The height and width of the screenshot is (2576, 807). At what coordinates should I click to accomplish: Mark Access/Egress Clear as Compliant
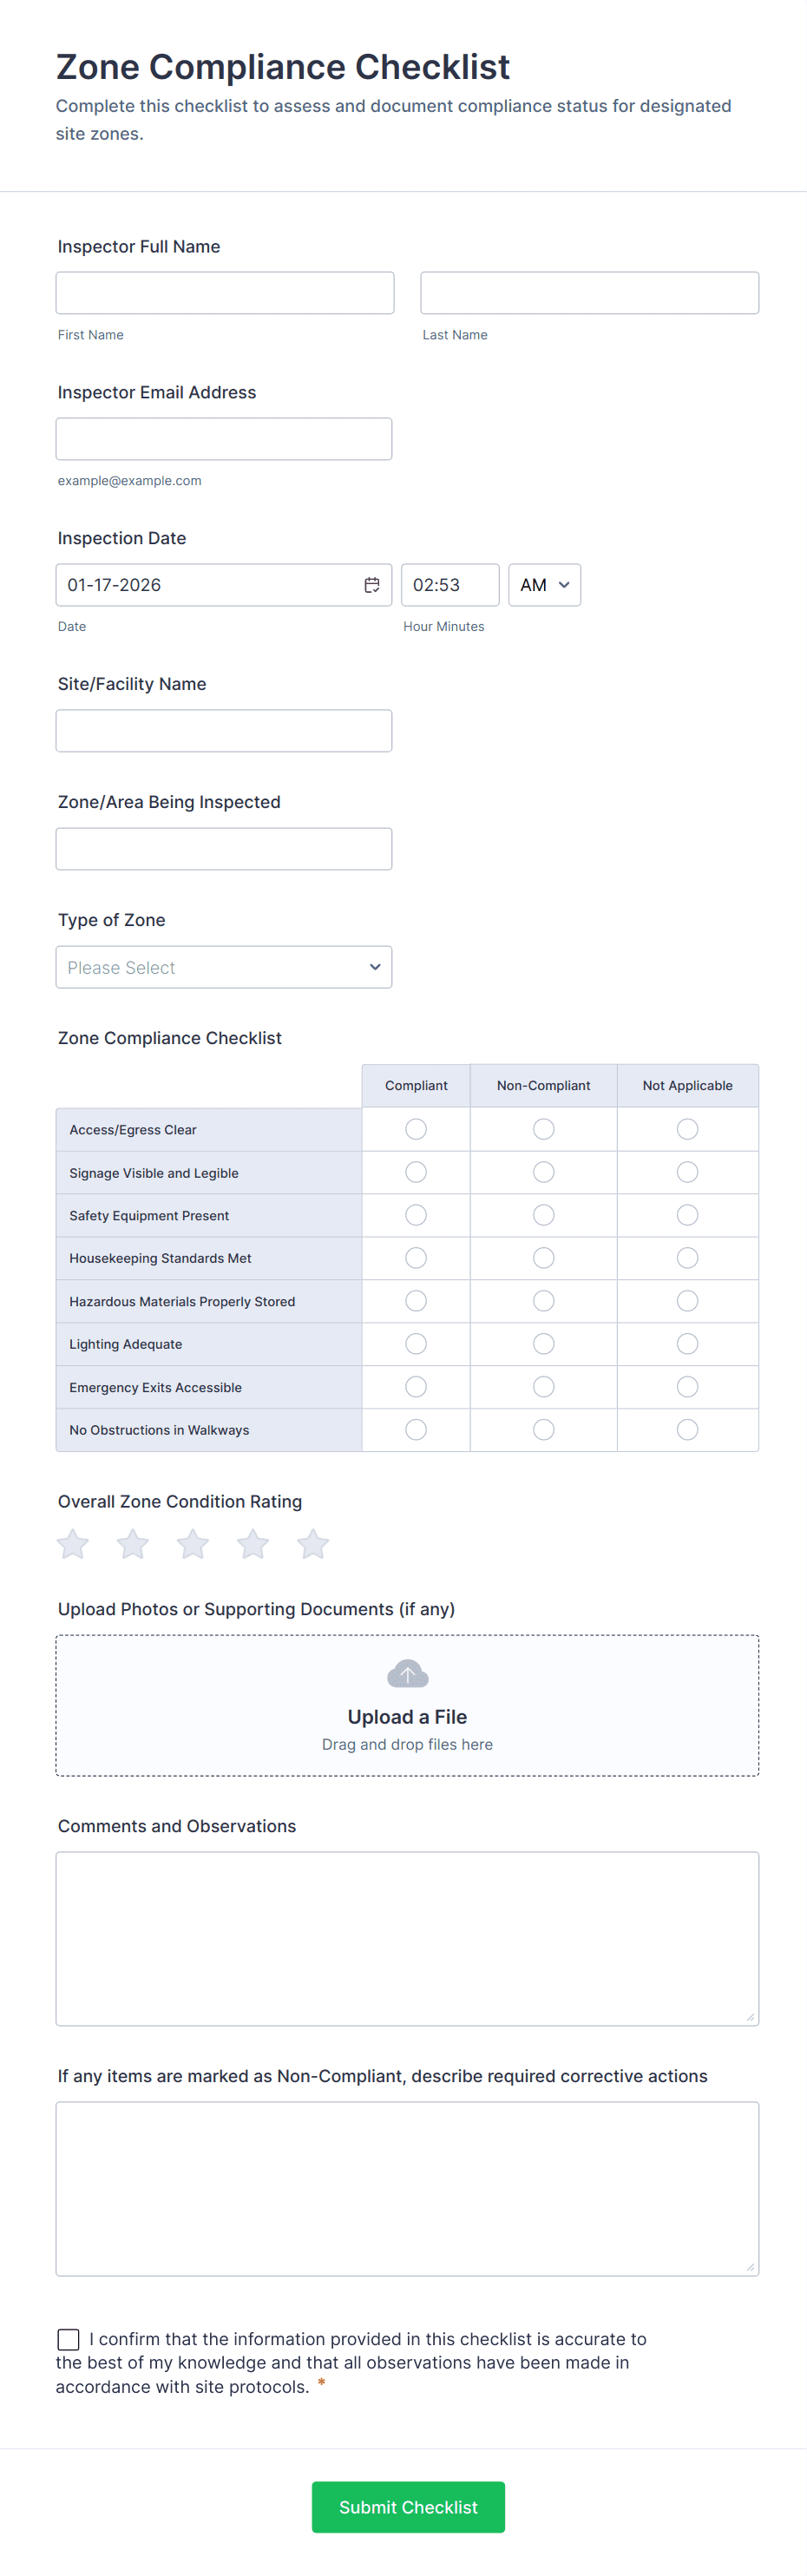[416, 1129]
